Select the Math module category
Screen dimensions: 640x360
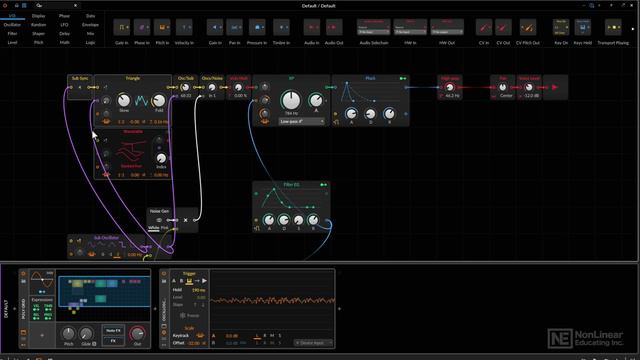click(x=64, y=42)
